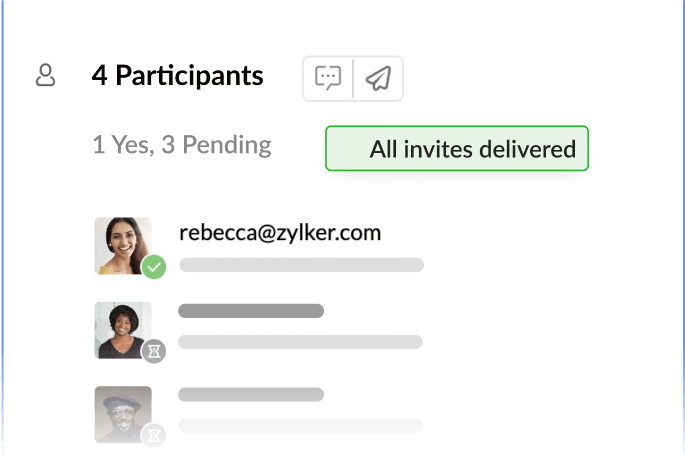
Task: Click the "All invites delivered" badge
Action: click(457, 149)
